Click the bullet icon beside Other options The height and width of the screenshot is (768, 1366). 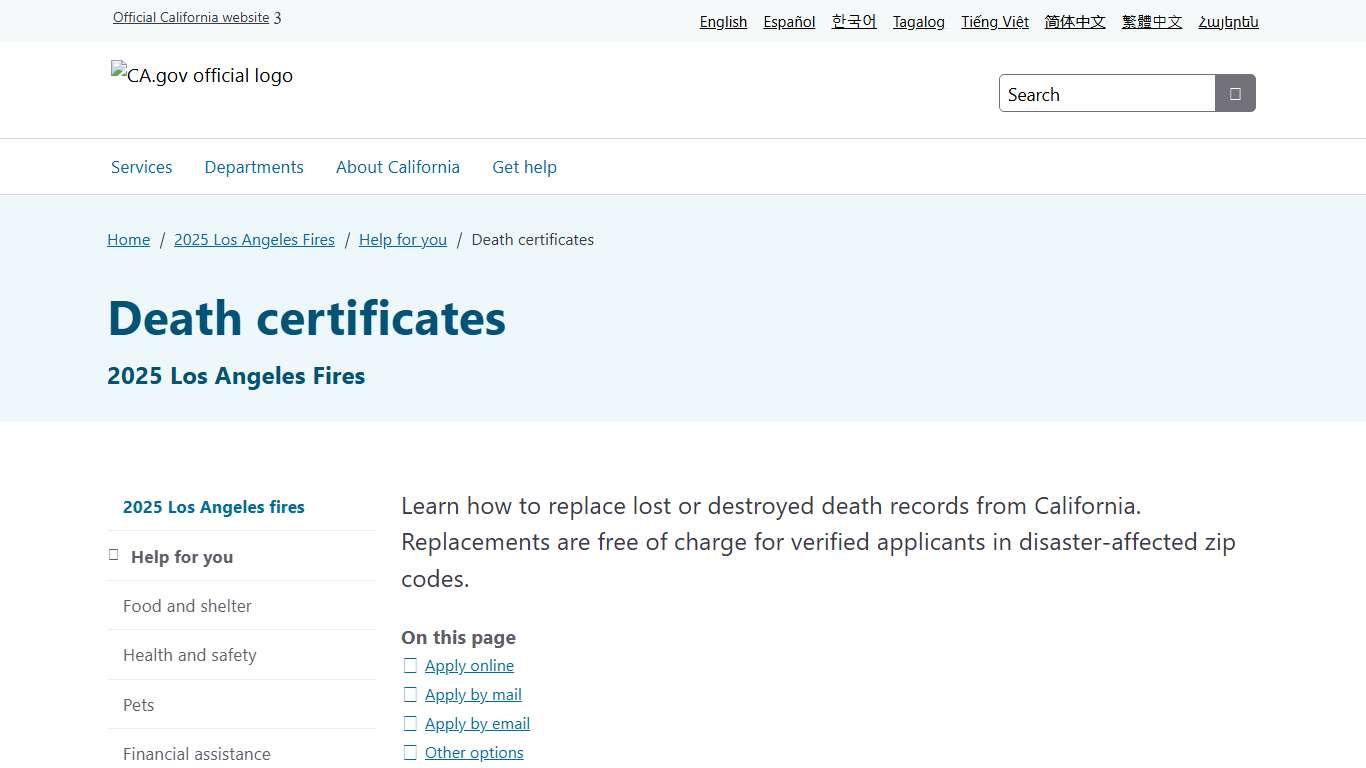click(x=410, y=752)
